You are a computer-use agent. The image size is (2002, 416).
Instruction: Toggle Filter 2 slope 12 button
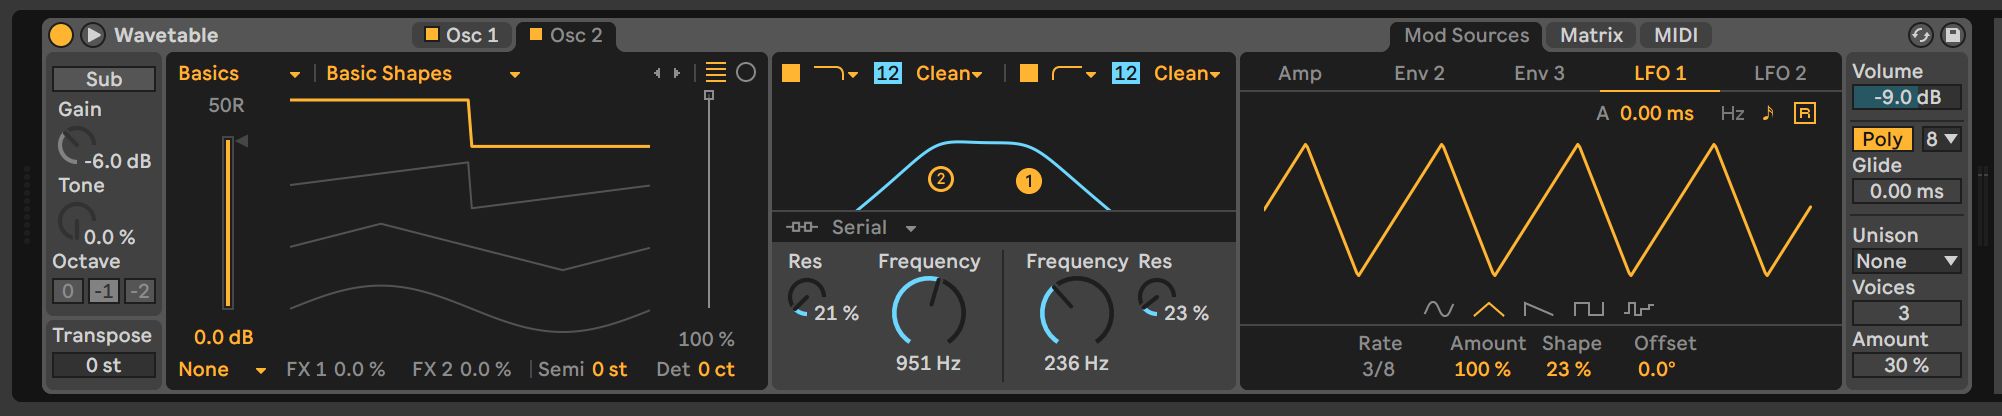tap(1125, 73)
